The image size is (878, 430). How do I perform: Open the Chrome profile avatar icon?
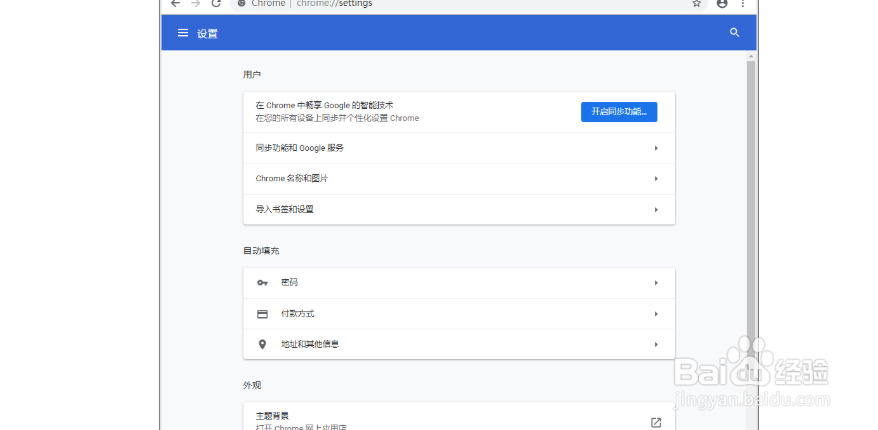(x=722, y=3)
